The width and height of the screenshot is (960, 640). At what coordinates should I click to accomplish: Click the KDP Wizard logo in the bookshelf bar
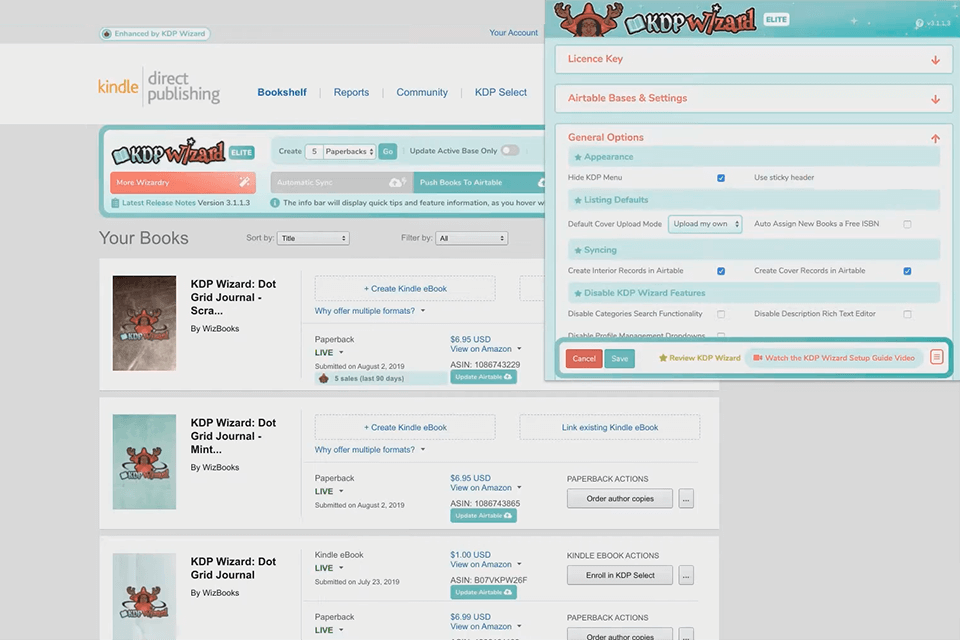pos(168,151)
